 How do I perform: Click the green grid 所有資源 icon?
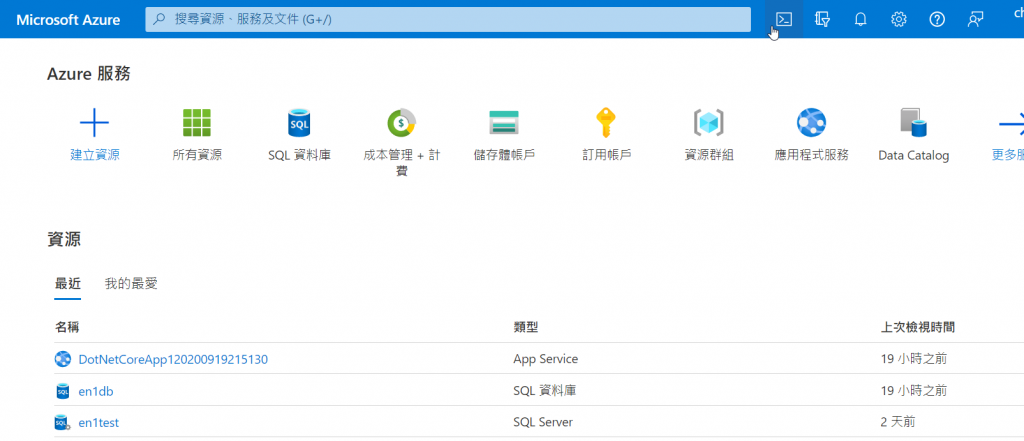pos(197,122)
